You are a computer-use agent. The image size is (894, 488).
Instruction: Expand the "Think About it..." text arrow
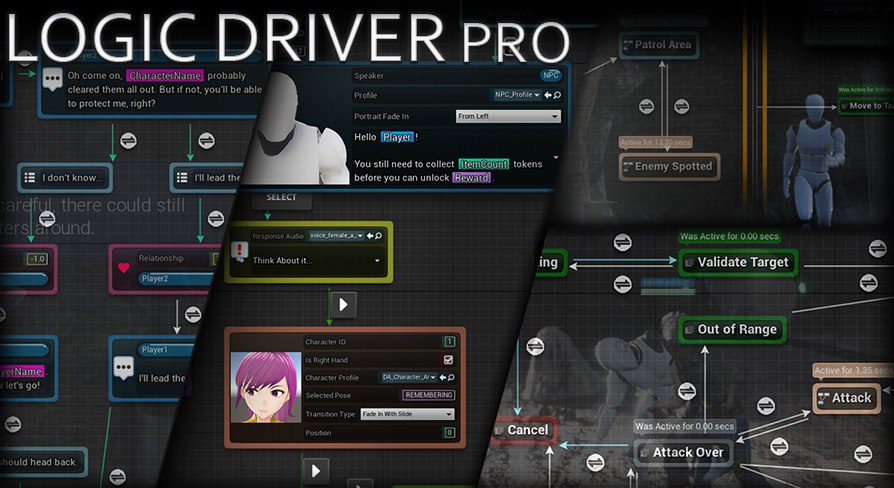377,261
